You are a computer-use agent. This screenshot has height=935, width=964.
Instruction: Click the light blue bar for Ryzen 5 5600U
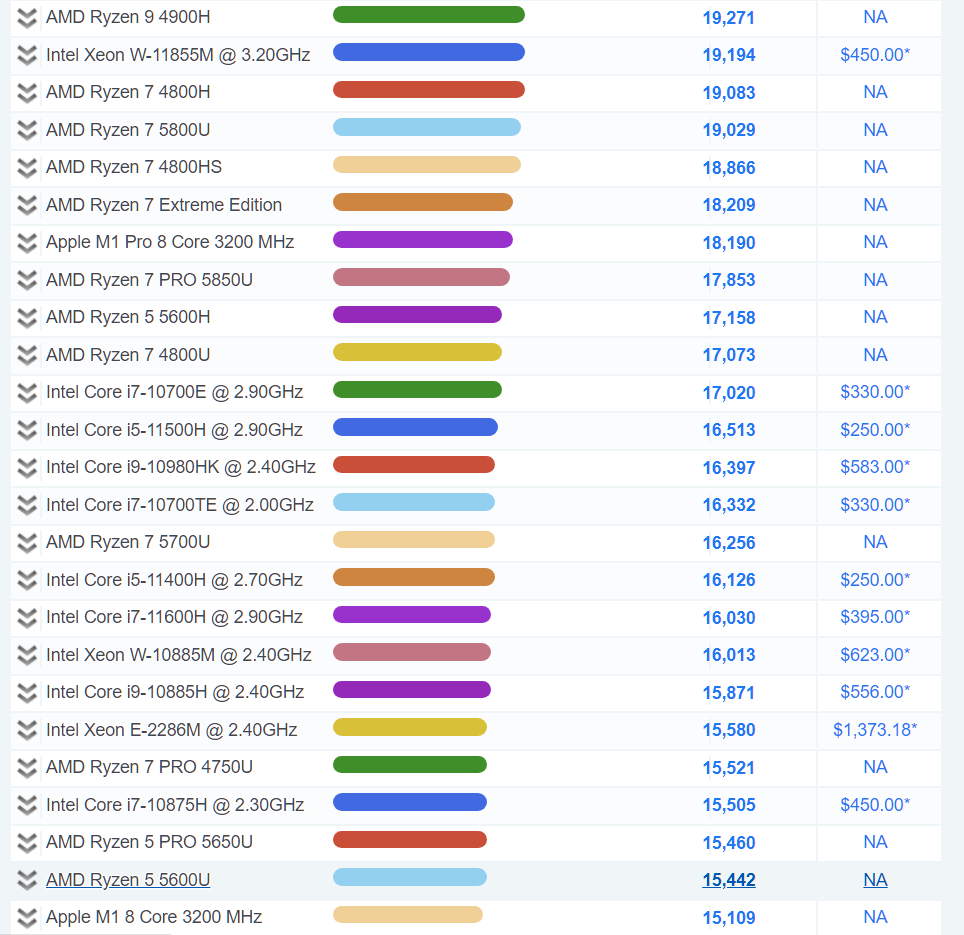409,877
